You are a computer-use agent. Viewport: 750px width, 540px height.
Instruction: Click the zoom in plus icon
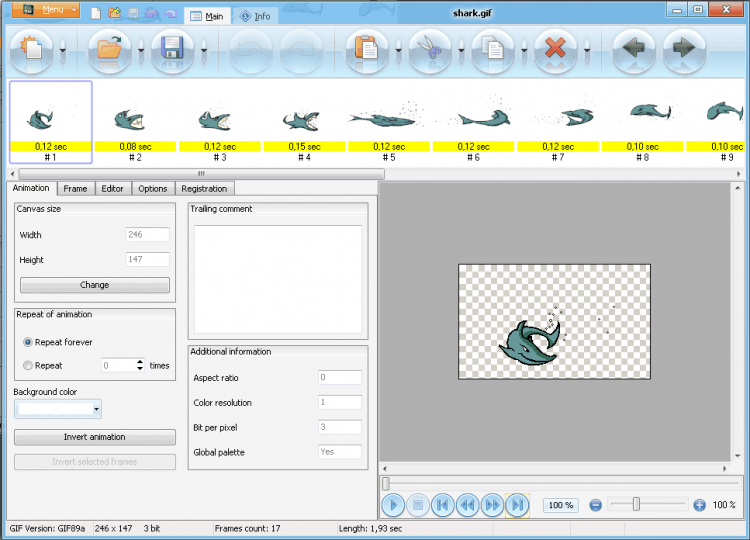[699, 505]
